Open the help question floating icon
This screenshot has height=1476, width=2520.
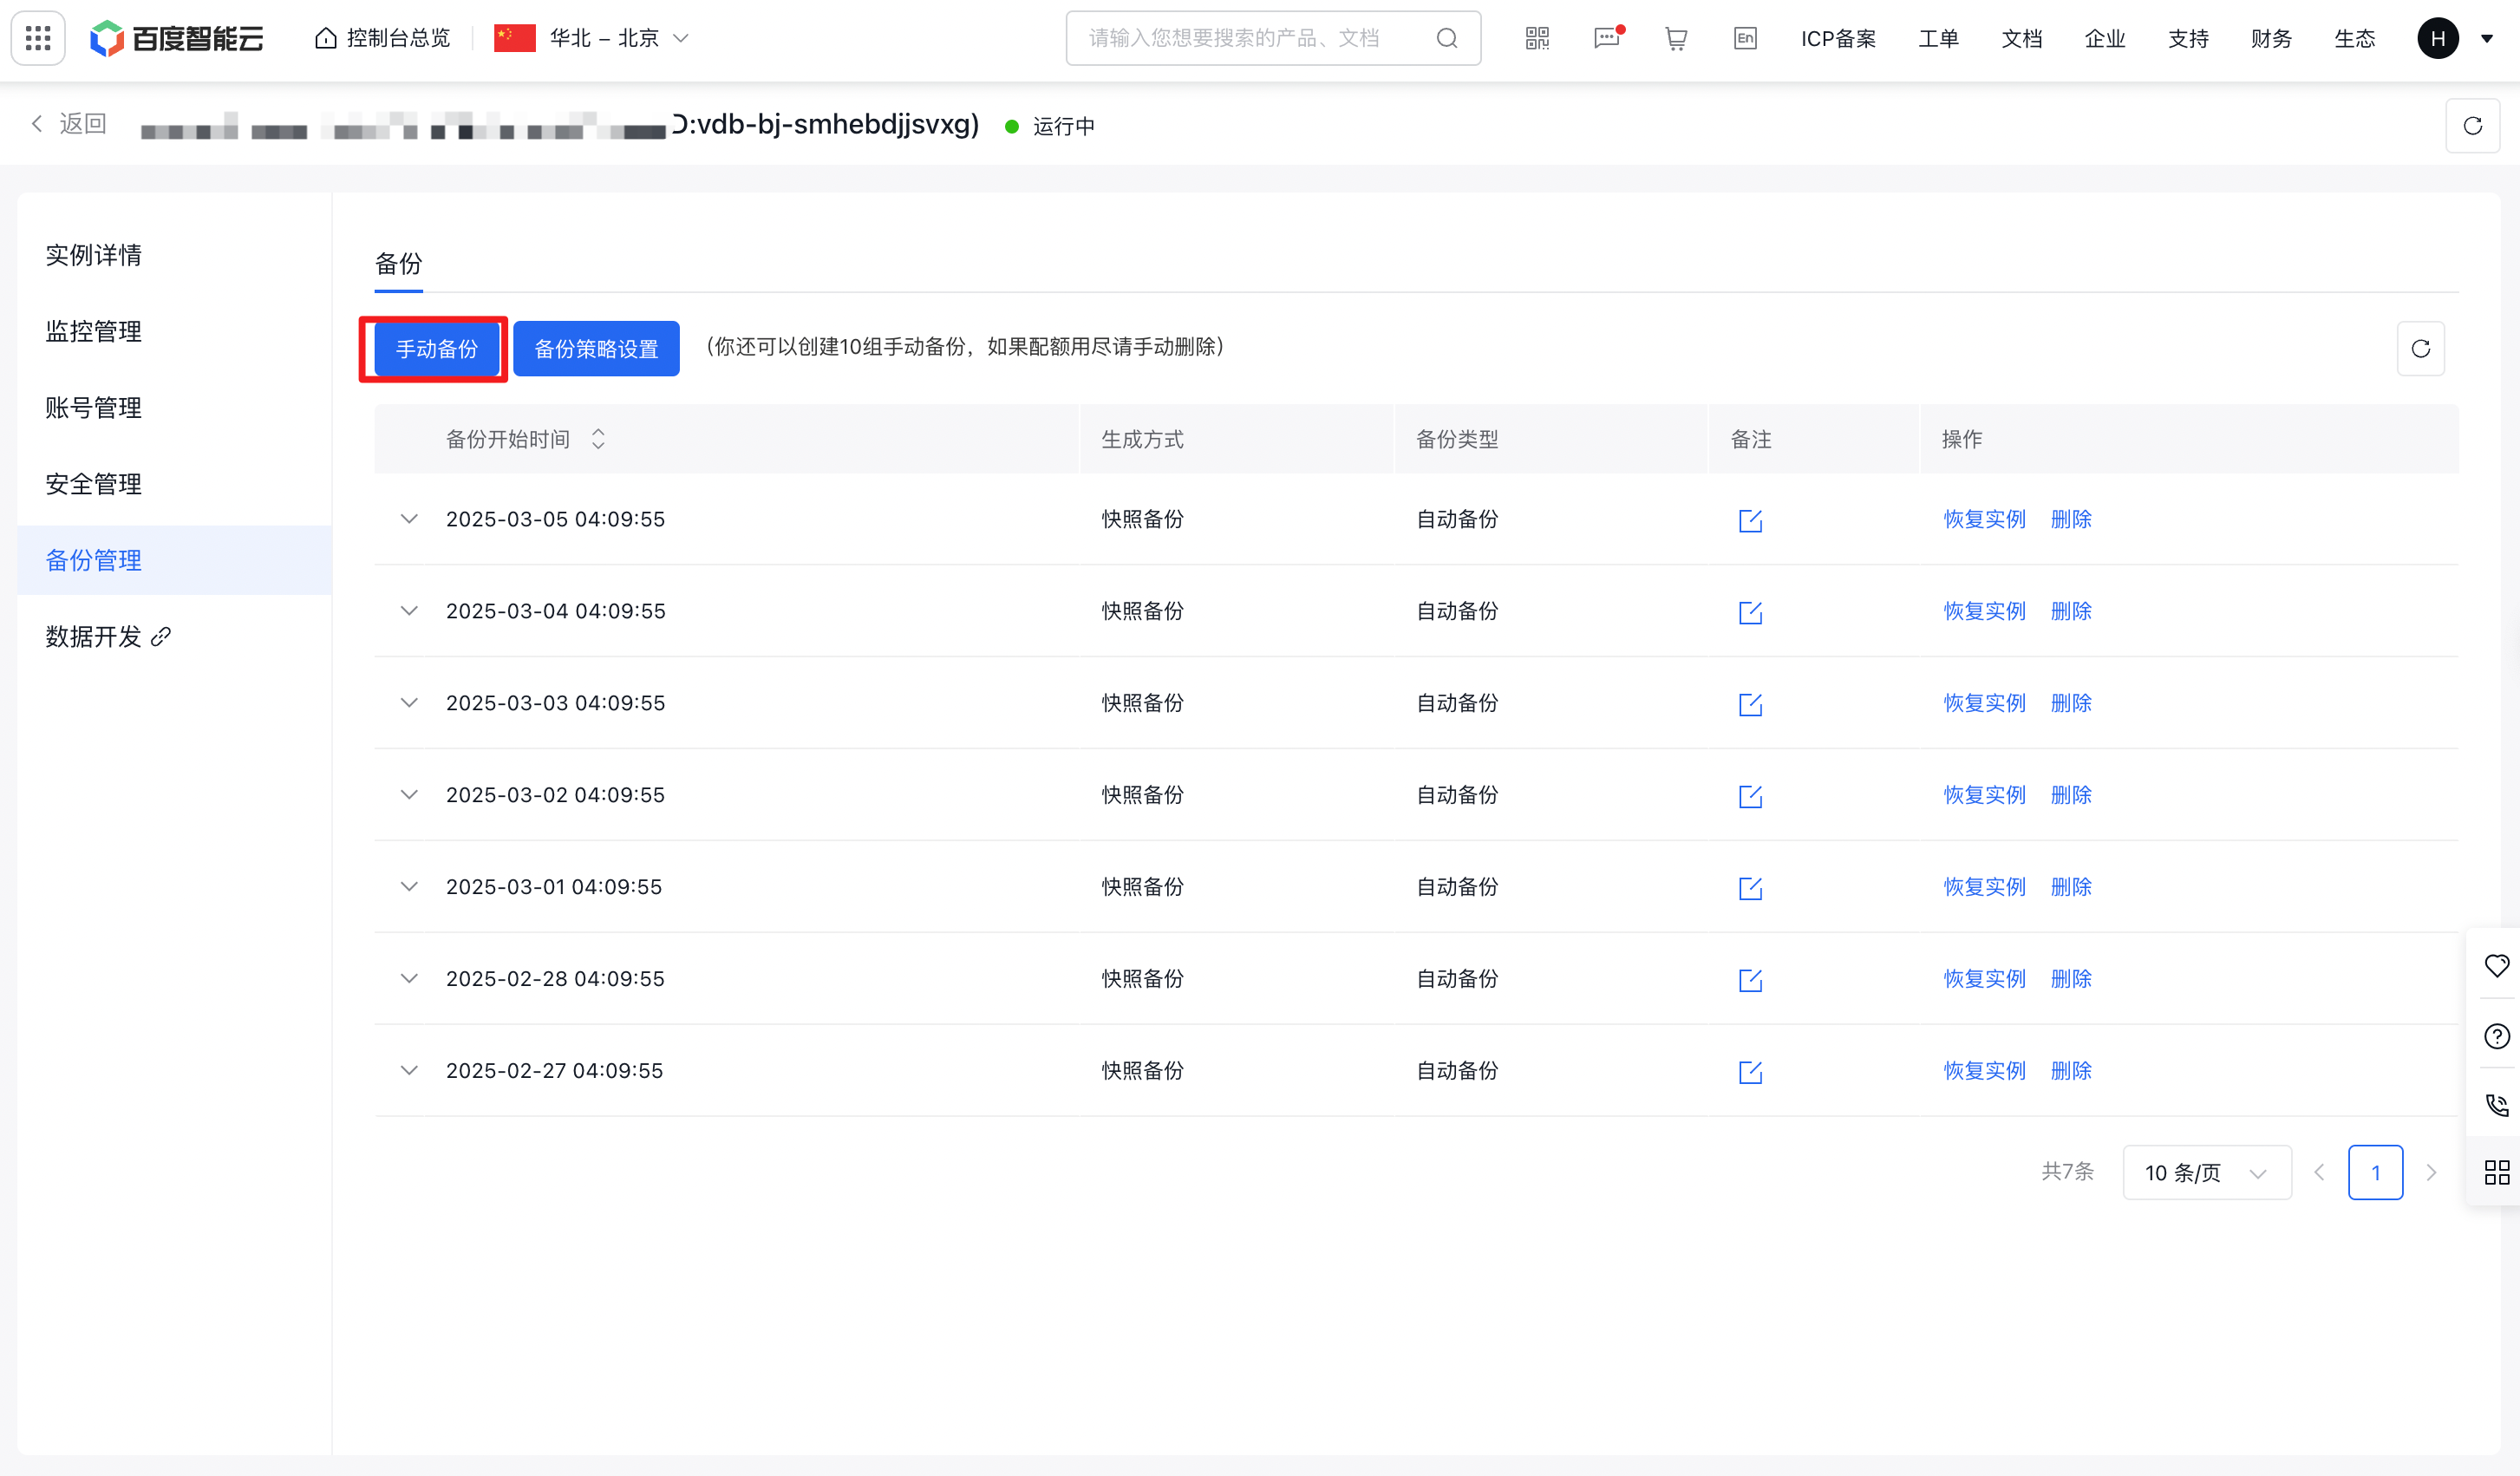tap(2497, 1035)
